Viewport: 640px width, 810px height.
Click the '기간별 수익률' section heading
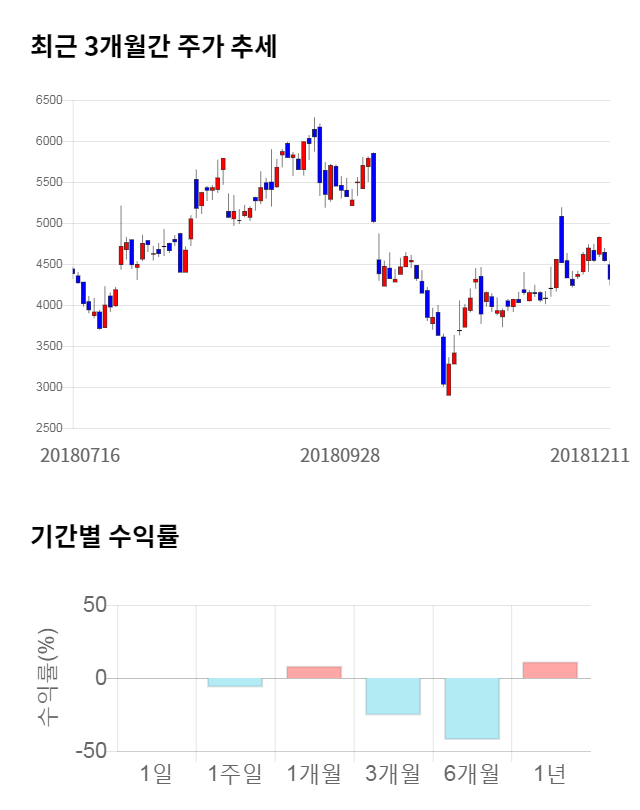(x=104, y=536)
